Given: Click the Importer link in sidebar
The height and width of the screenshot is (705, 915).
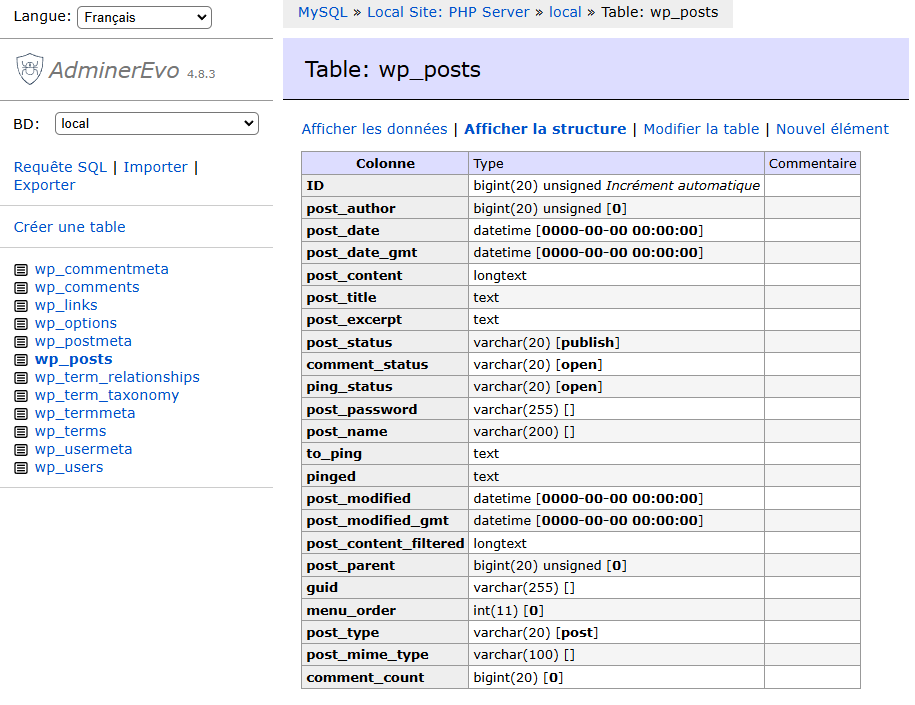Looking at the screenshot, I should pos(155,167).
